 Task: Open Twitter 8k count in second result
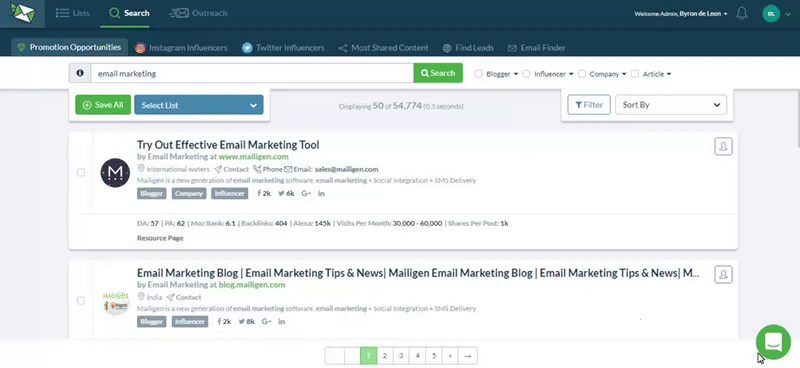point(246,322)
